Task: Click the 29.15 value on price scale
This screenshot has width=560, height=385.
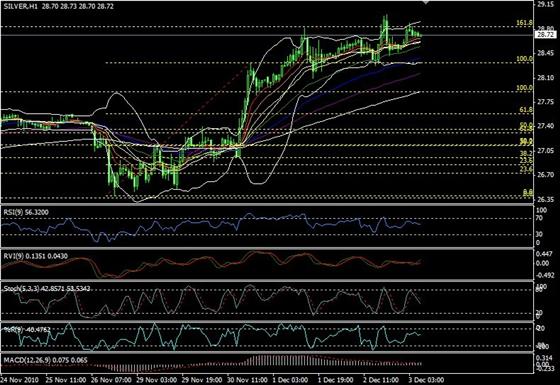Action: pos(545,5)
